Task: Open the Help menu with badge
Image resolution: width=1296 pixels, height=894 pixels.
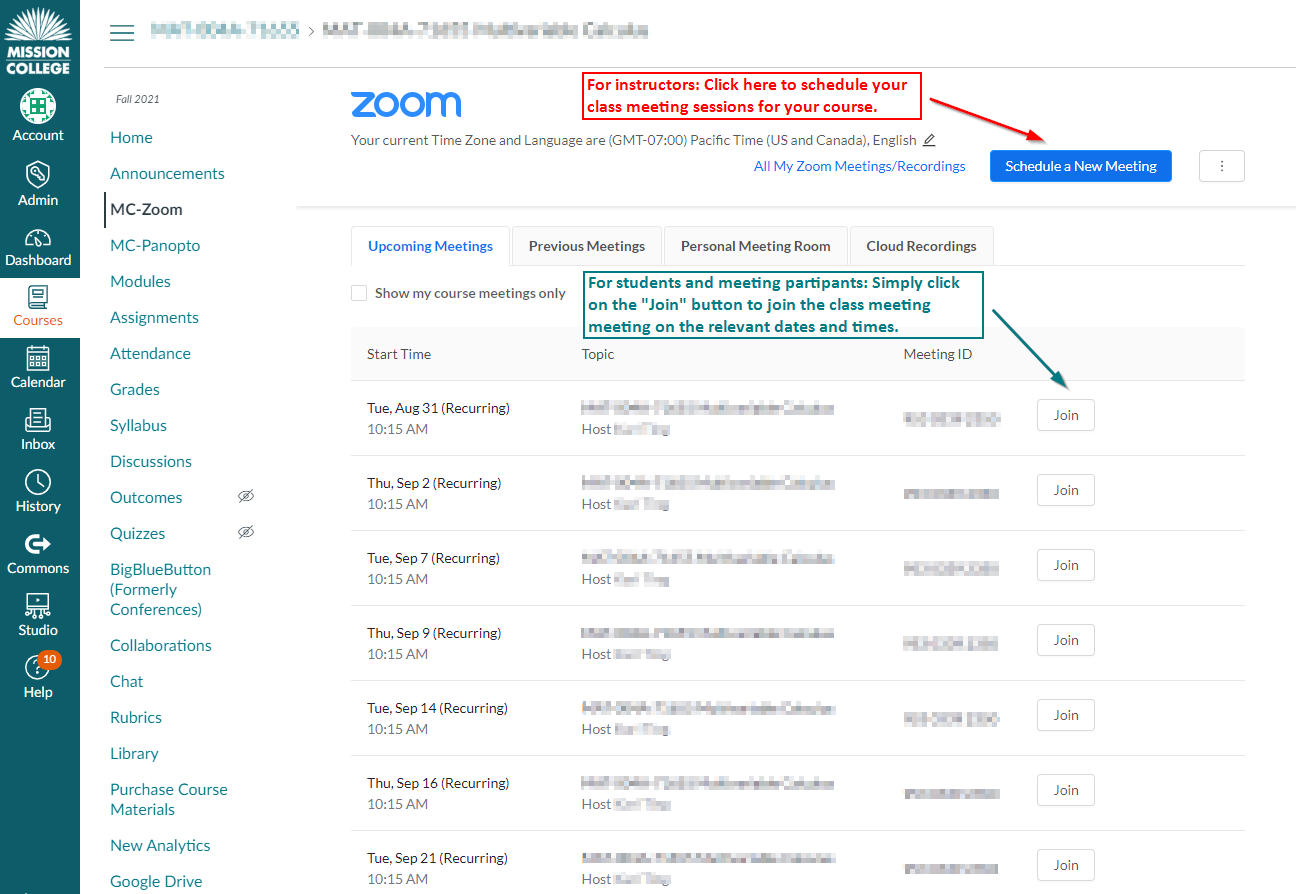Action: (x=38, y=676)
